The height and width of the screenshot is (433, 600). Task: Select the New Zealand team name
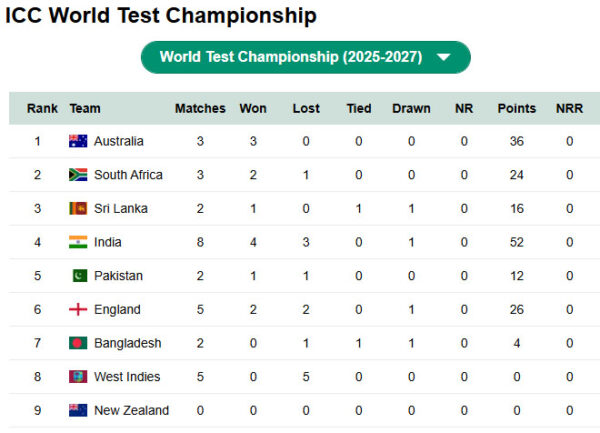131,411
